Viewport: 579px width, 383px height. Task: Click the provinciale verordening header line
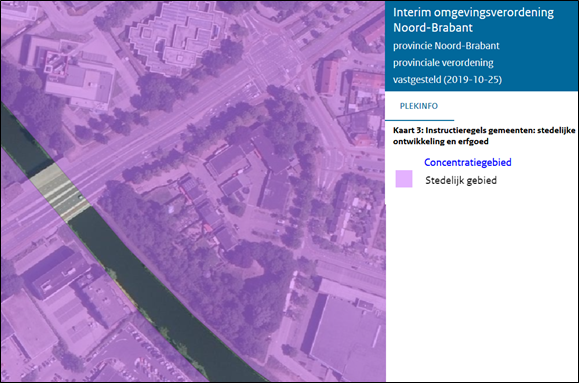443,63
